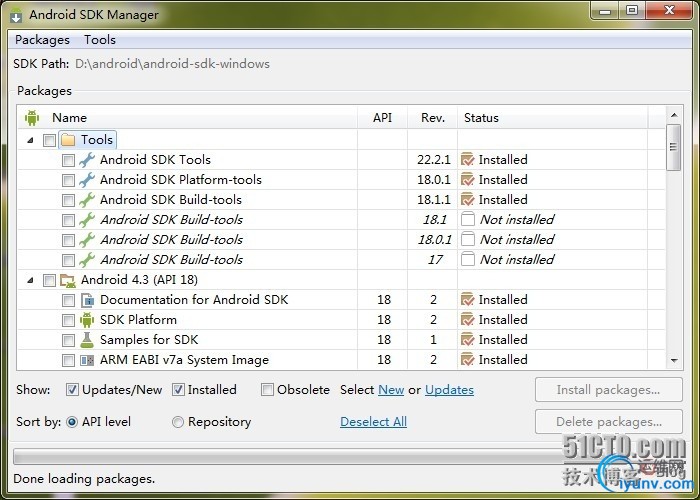Open the Packages menu
This screenshot has height=500, width=700.
click(42, 40)
